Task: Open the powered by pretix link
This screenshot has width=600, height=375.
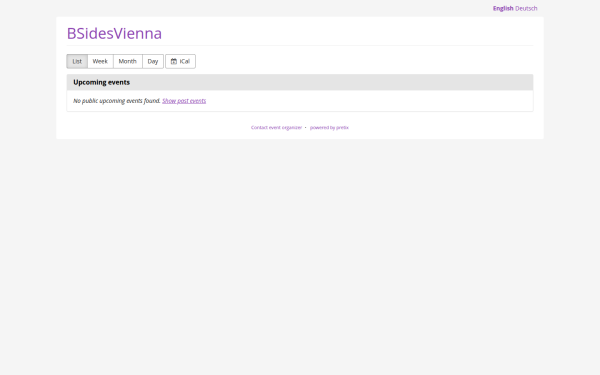Action: pyautogui.click(x=329, y=127)
